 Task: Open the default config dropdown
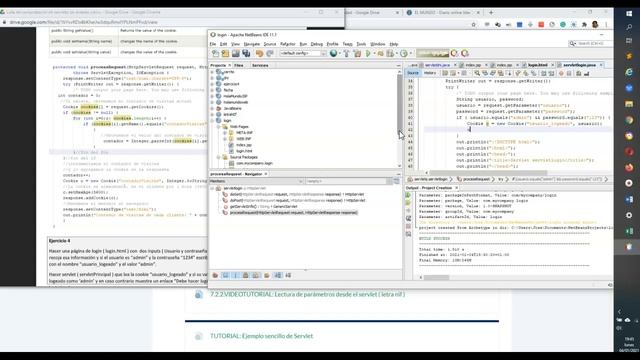point(303,53)
